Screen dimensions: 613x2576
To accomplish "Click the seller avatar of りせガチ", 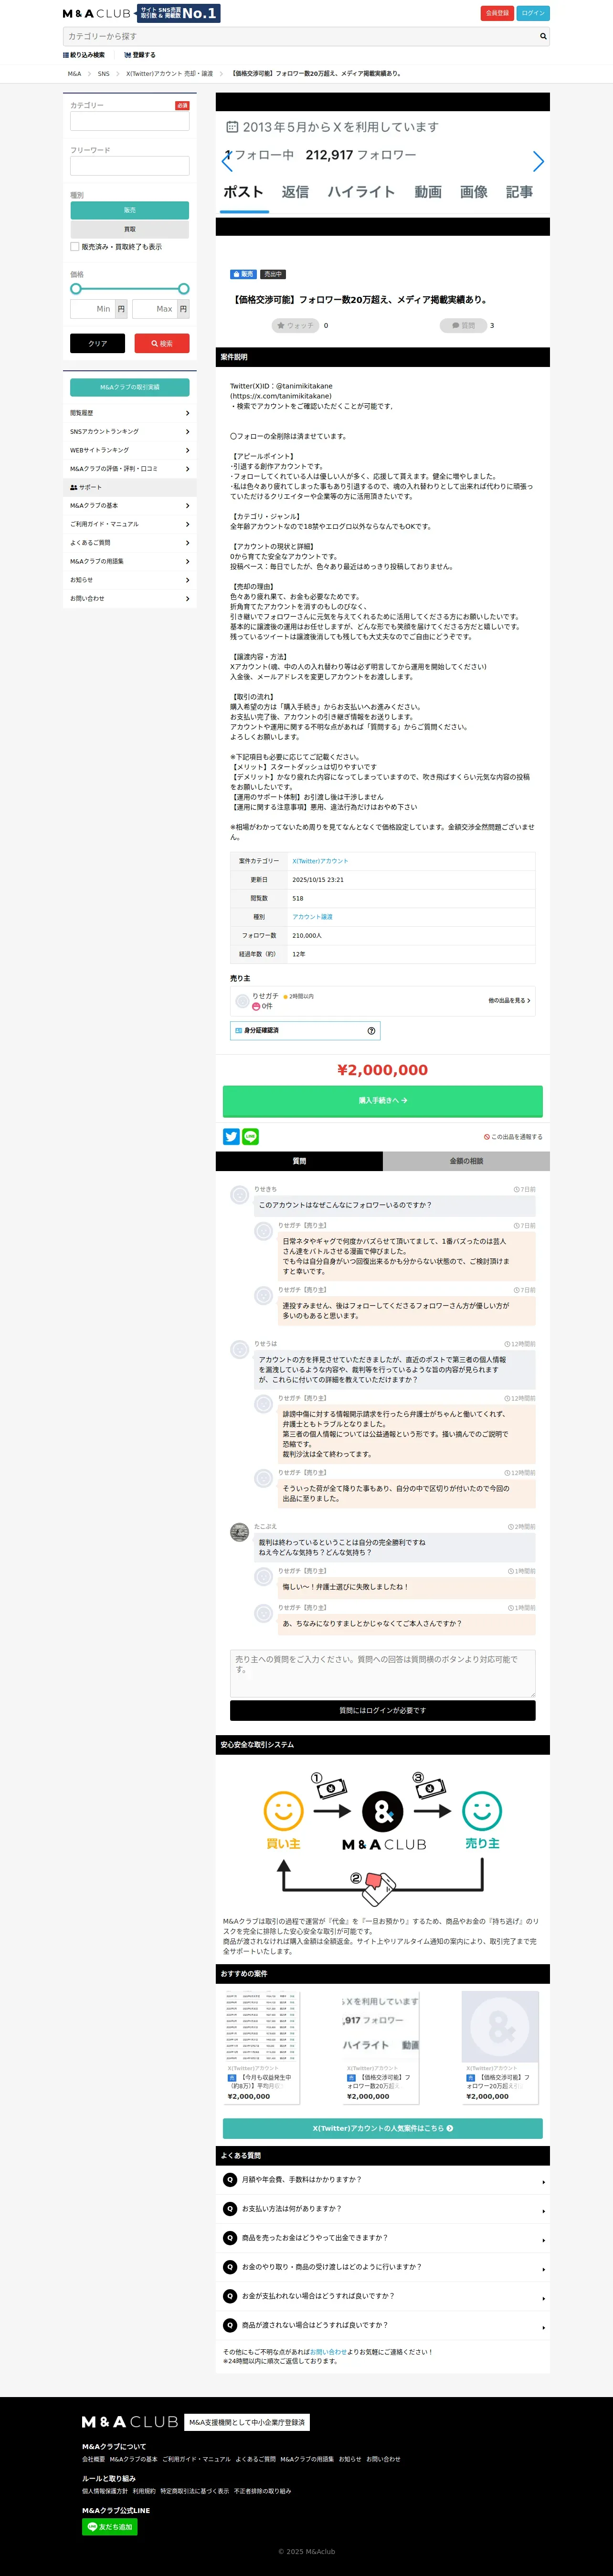I will pyautogui.click(x=242, y=1001).
